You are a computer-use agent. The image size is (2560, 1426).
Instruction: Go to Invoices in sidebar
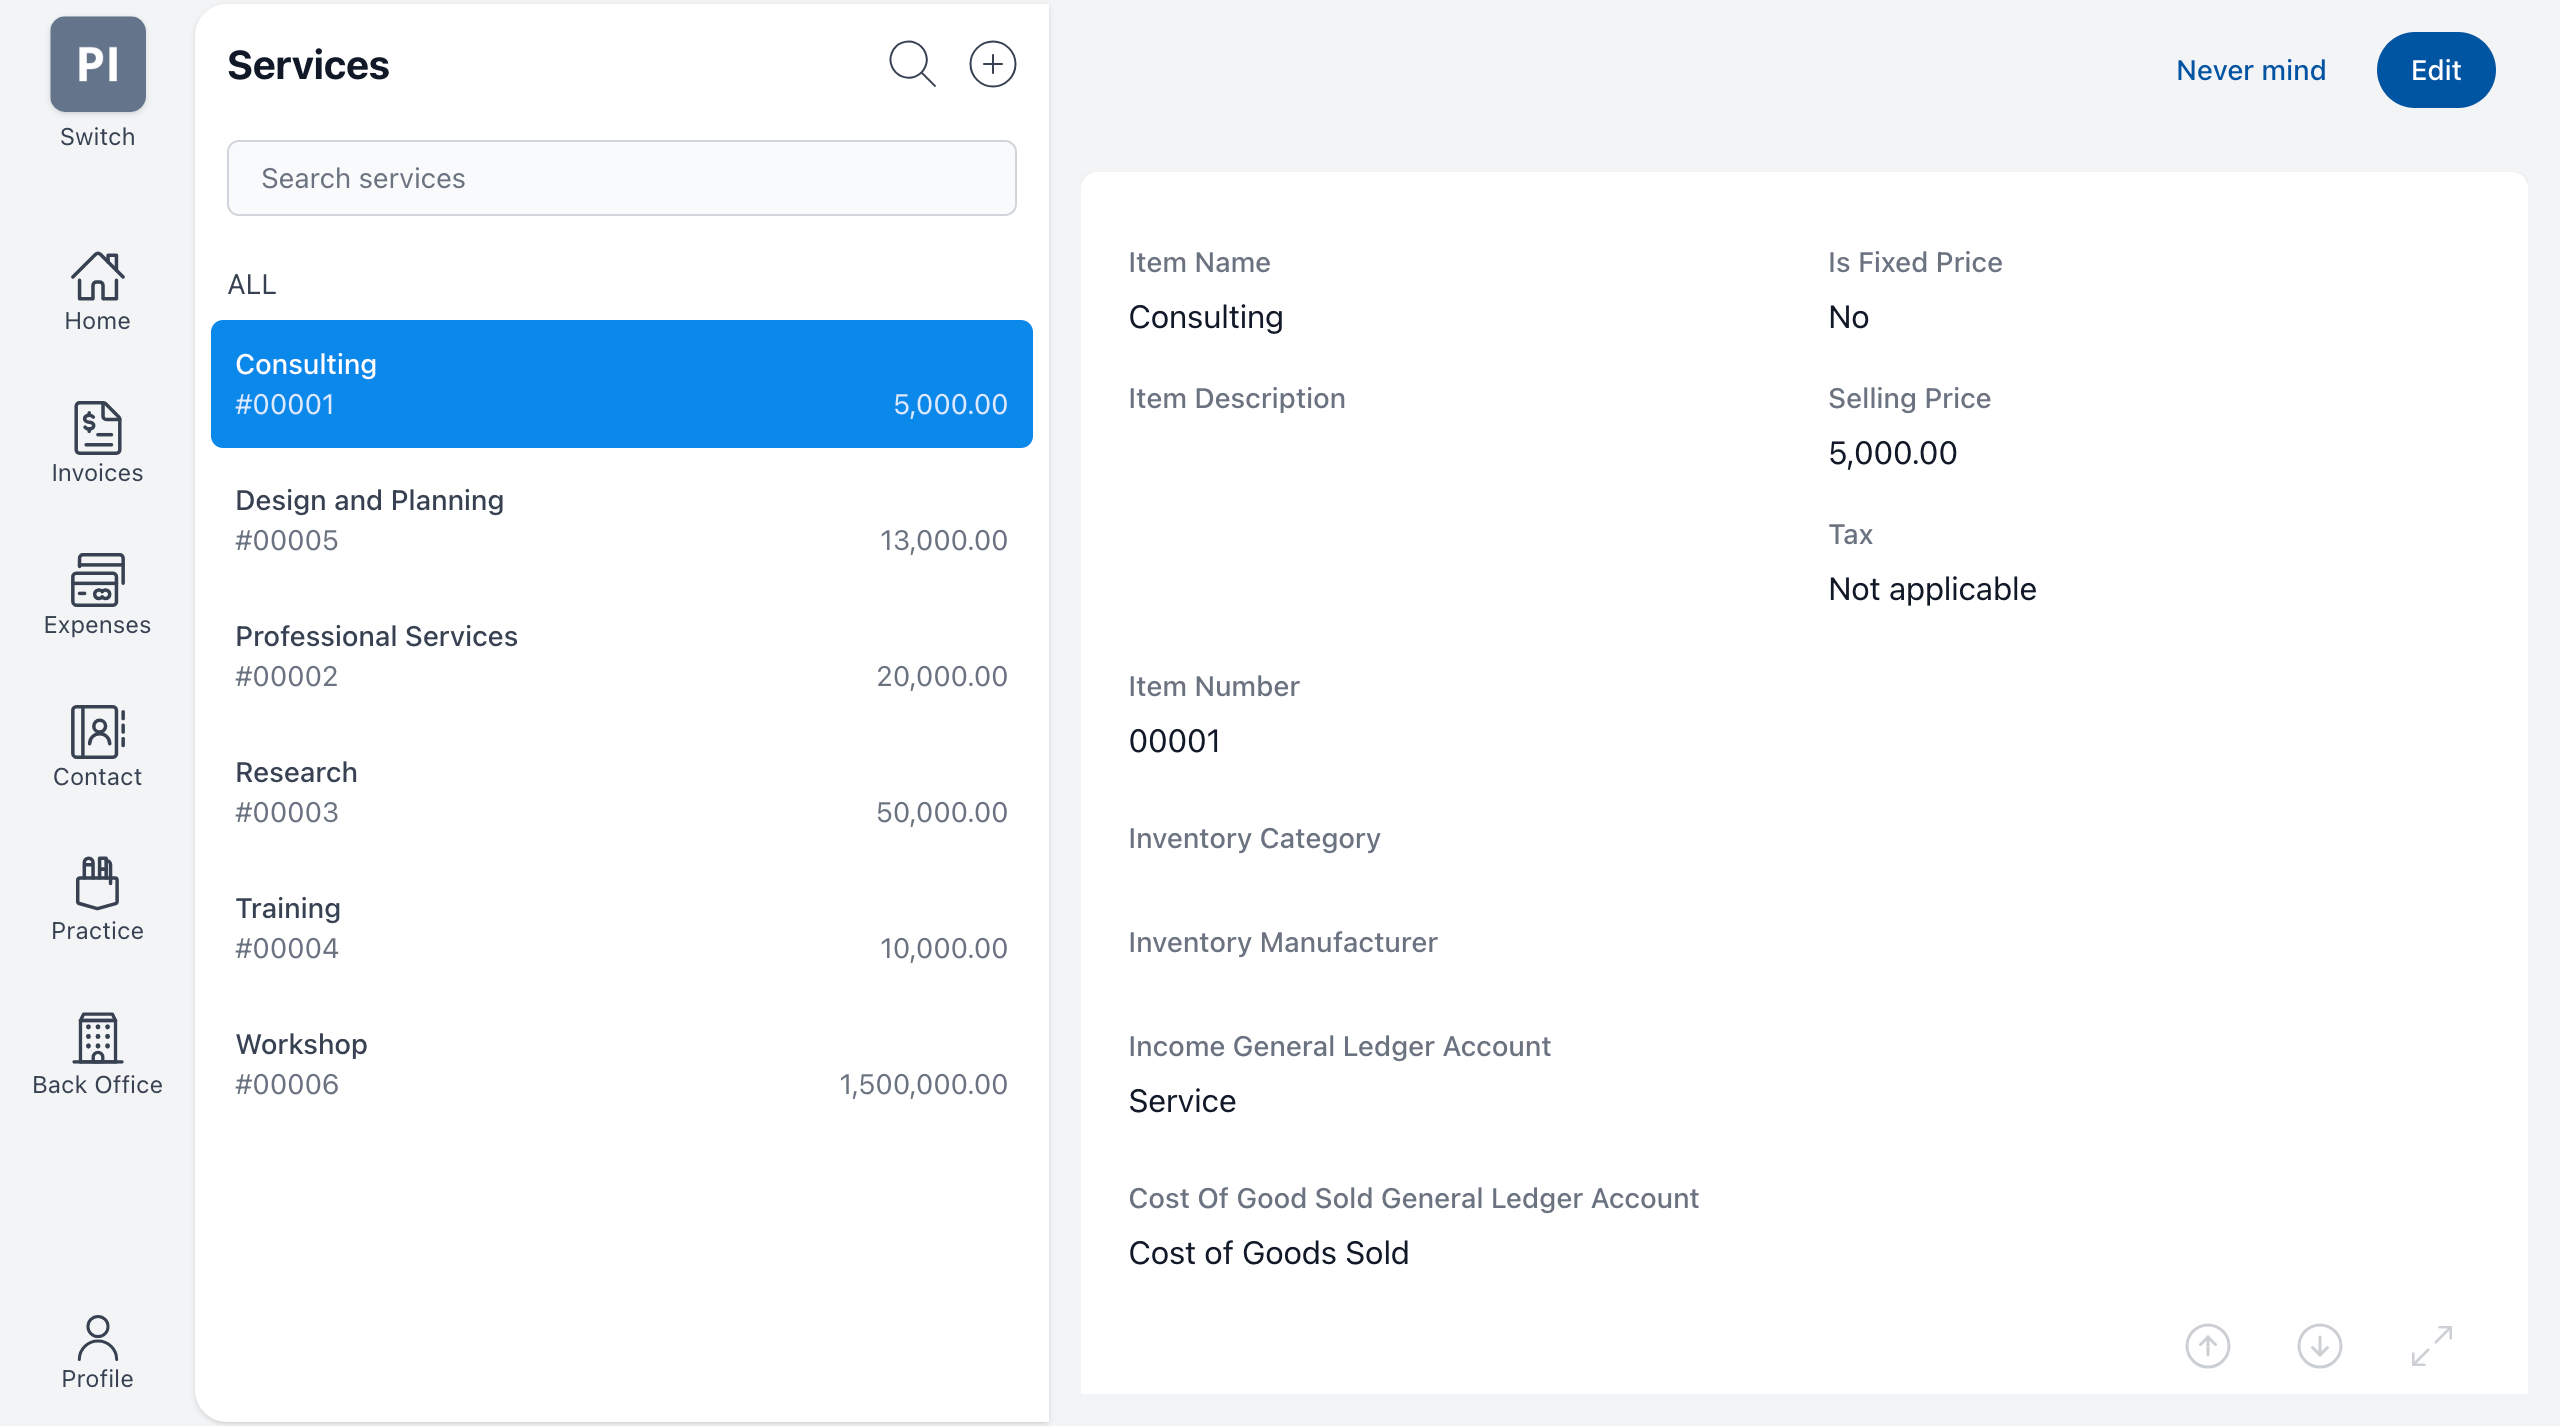97,443
